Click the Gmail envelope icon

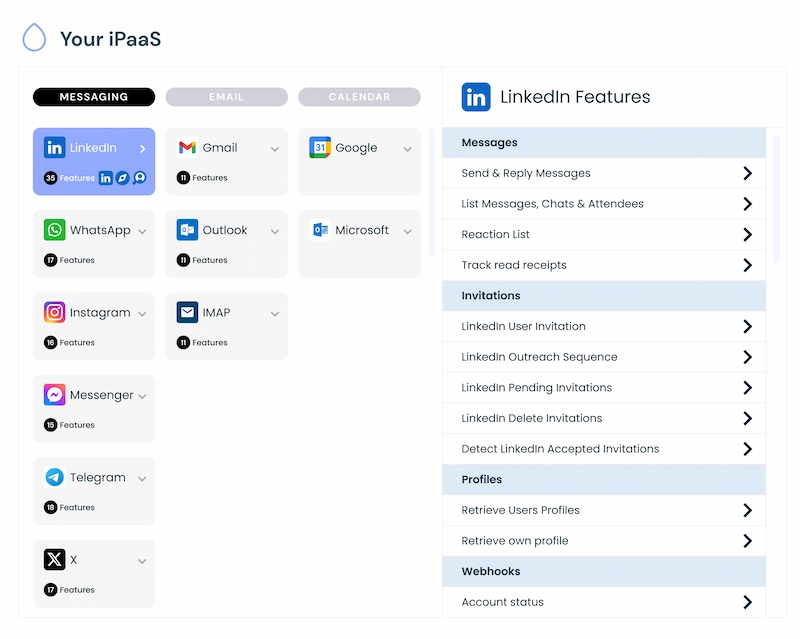[187, 148]
